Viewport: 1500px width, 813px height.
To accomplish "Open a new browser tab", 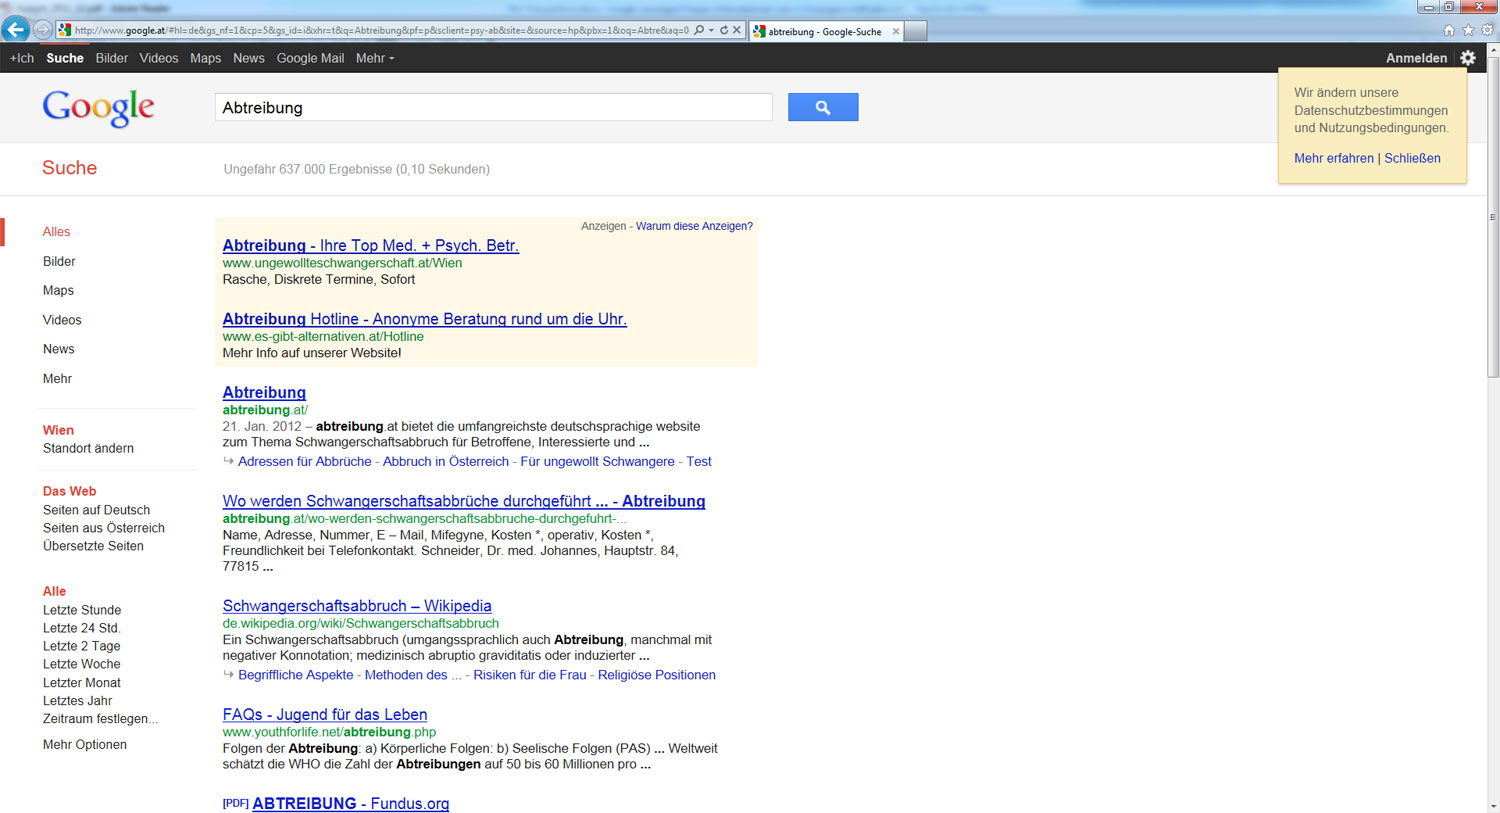I will [915, 31].
